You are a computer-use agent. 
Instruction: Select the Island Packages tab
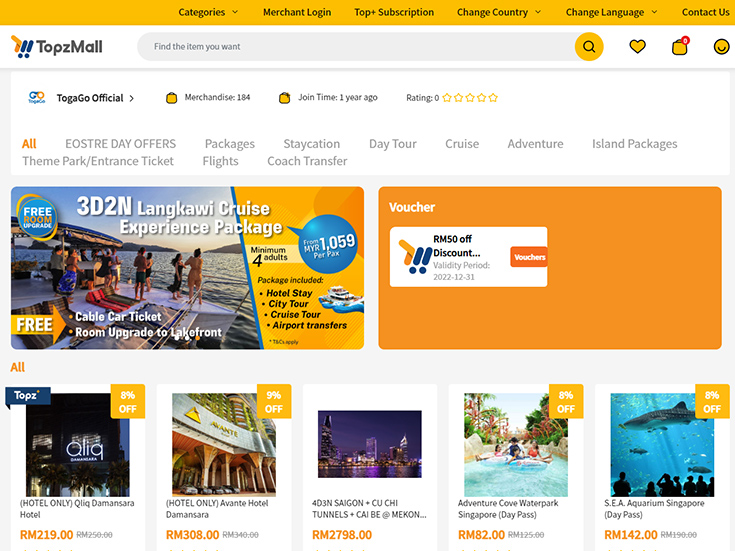[635, 143]
